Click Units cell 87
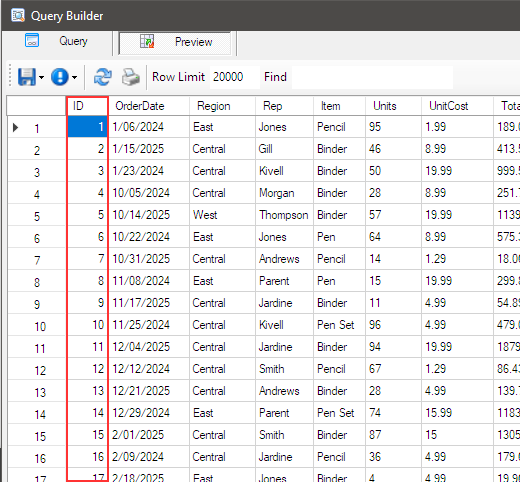Image resolution: width=520 pixels, height=482 pixels. [x=393, y=435]
